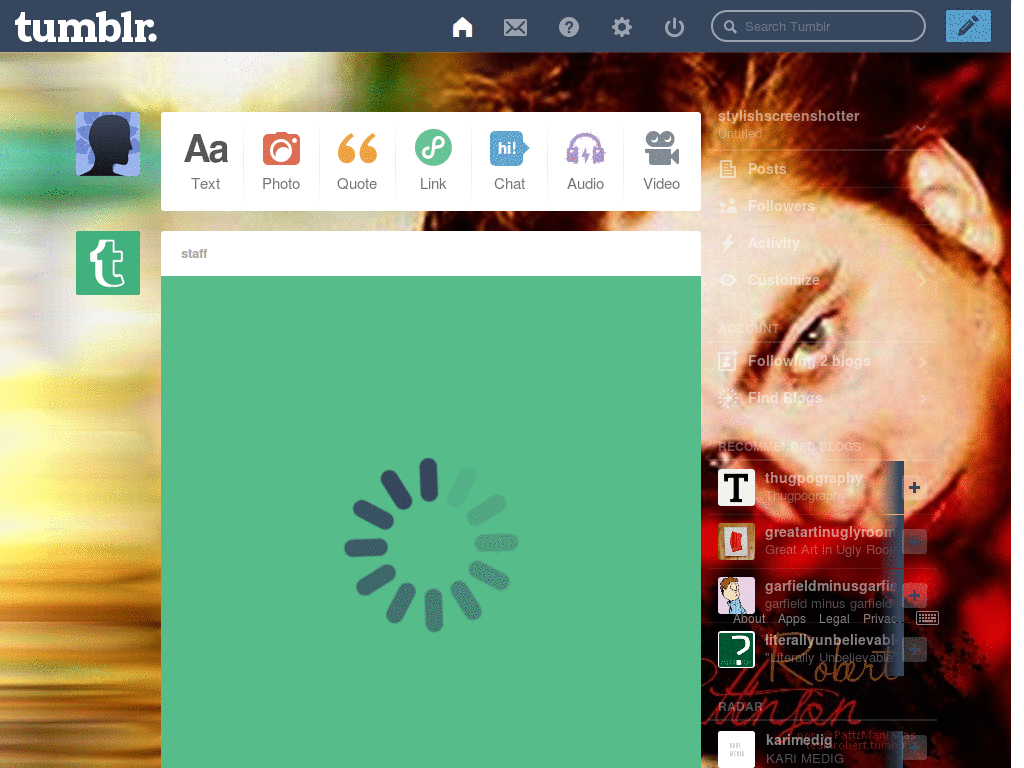Create a new Text post

pyautogui.click(x=206, y=161)
